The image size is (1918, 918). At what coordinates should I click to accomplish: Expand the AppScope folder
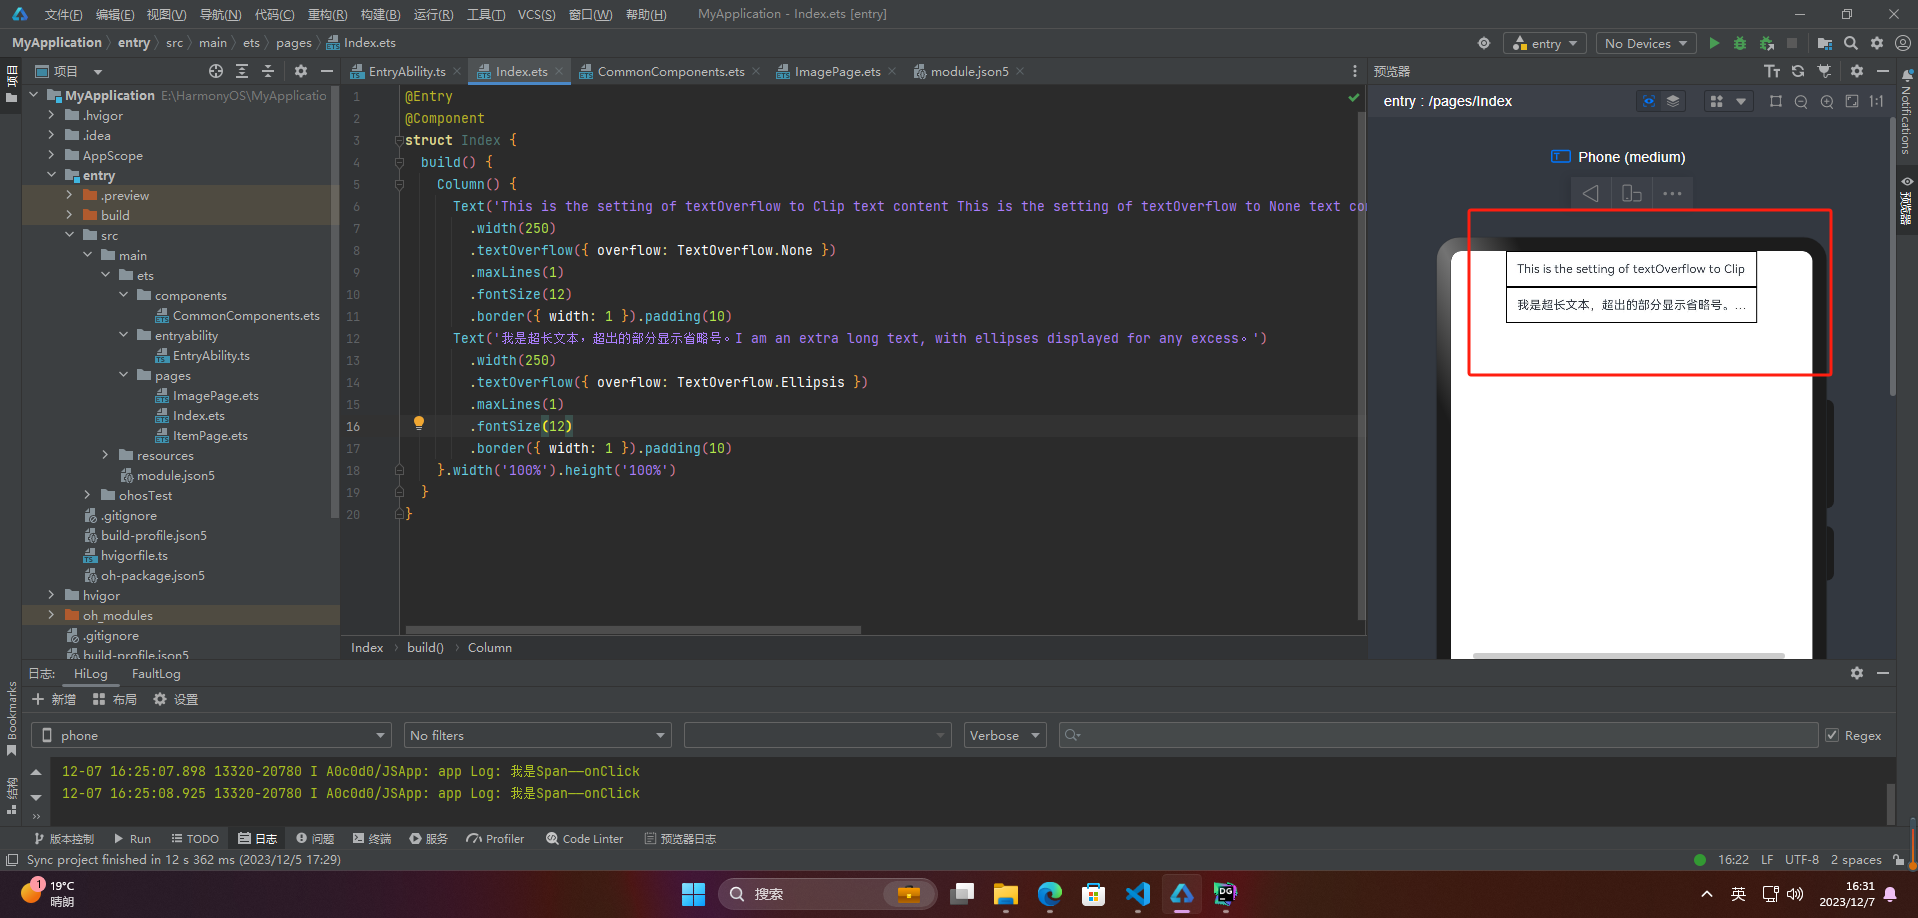point(51,155)
